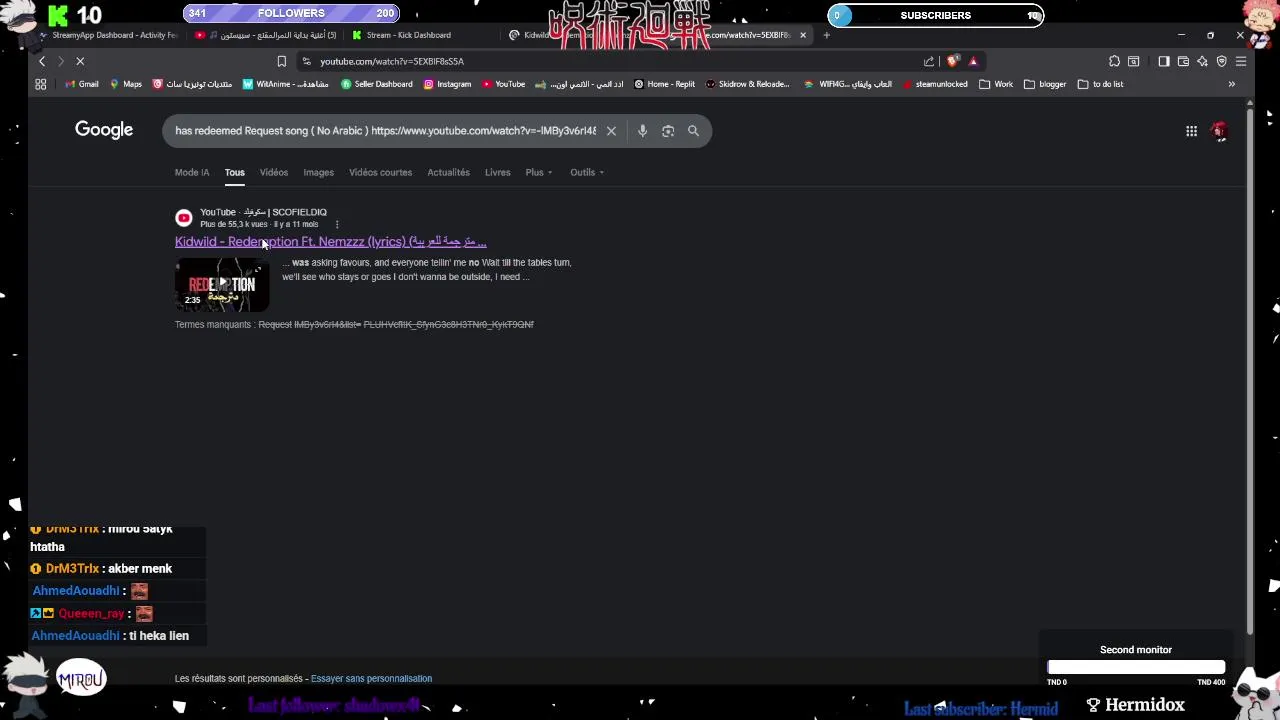1280x720 pixels.
Task: Expand the Outils dropdown
Action: 587,172
